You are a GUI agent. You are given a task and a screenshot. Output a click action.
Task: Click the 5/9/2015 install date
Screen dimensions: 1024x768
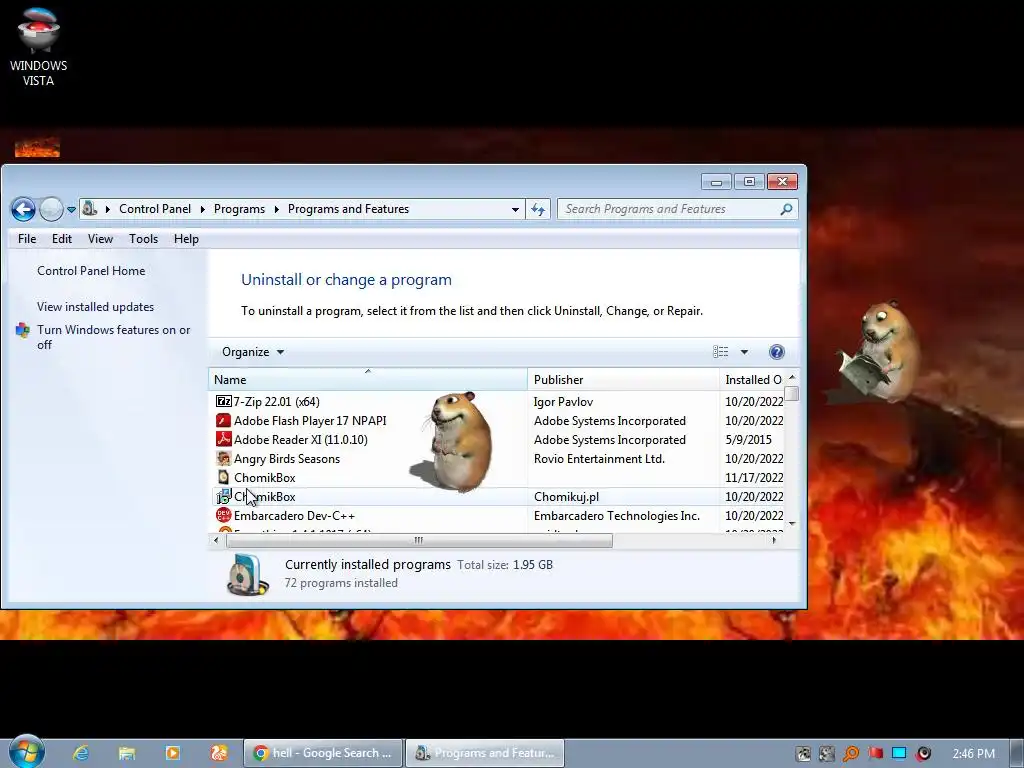click(x=748, y=440)
